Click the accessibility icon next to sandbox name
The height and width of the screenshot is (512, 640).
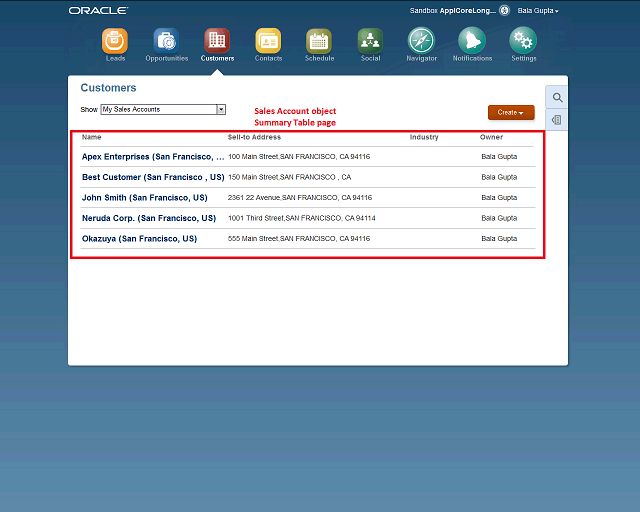click(504, 10)
